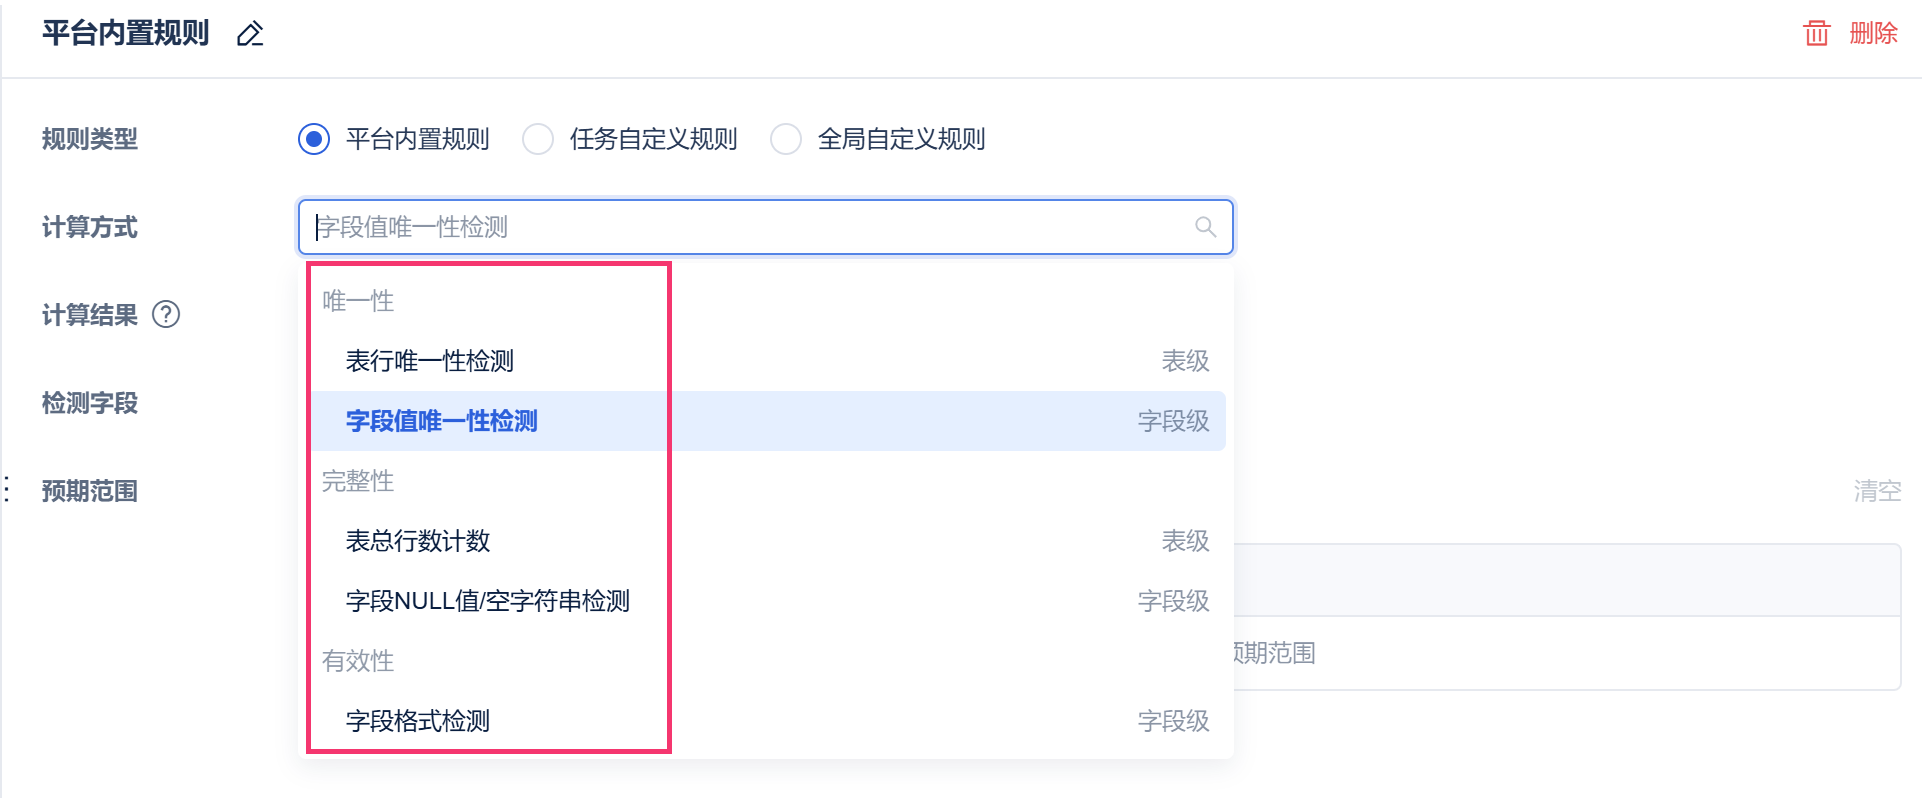
Task: Pick 表总行数计数 from the list
Action: (768, 541)
